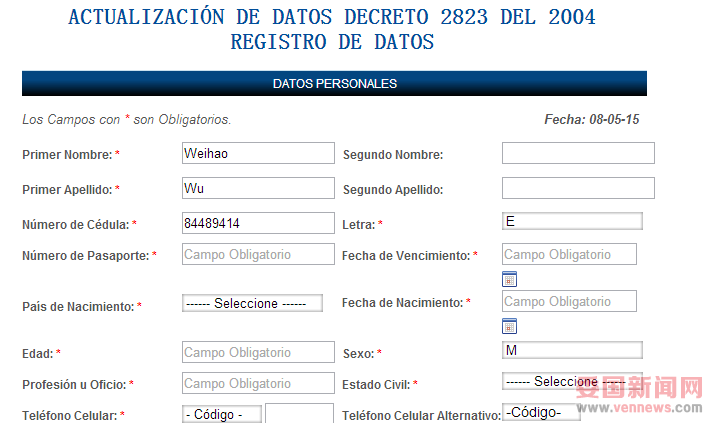Open the País de Nacimiento dropdown
Image resolution: width=711 pixels, height=423 pixels.
coord(252,303)
